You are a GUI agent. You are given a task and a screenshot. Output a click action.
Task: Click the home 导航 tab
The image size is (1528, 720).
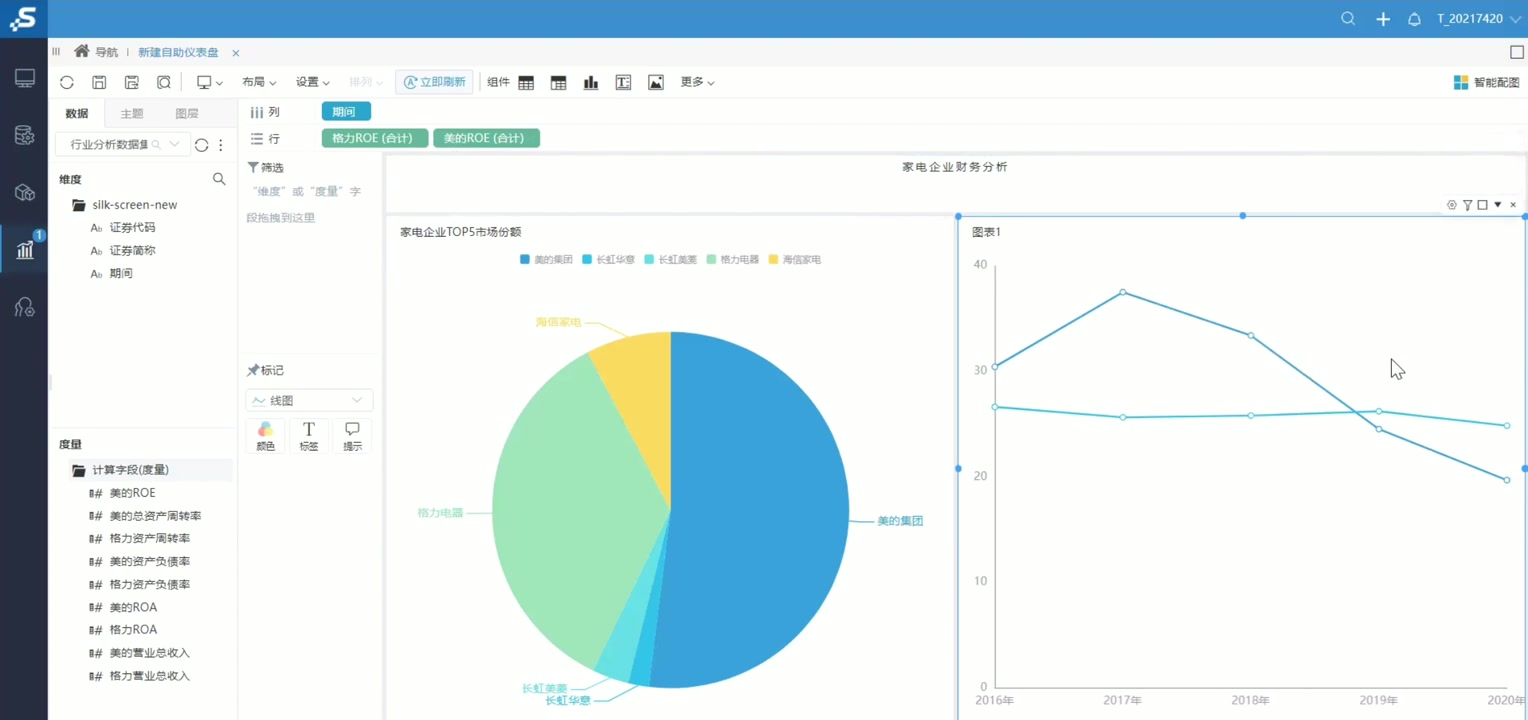point(96,52)
